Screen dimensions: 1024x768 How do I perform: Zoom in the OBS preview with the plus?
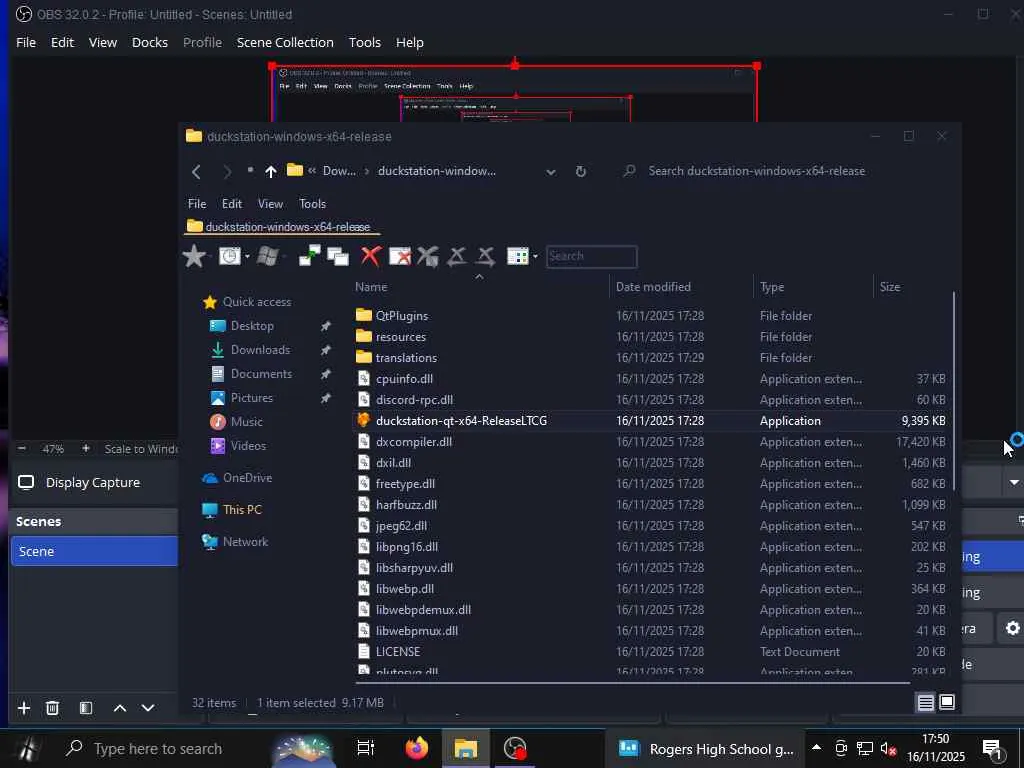(x=86, y=449)
